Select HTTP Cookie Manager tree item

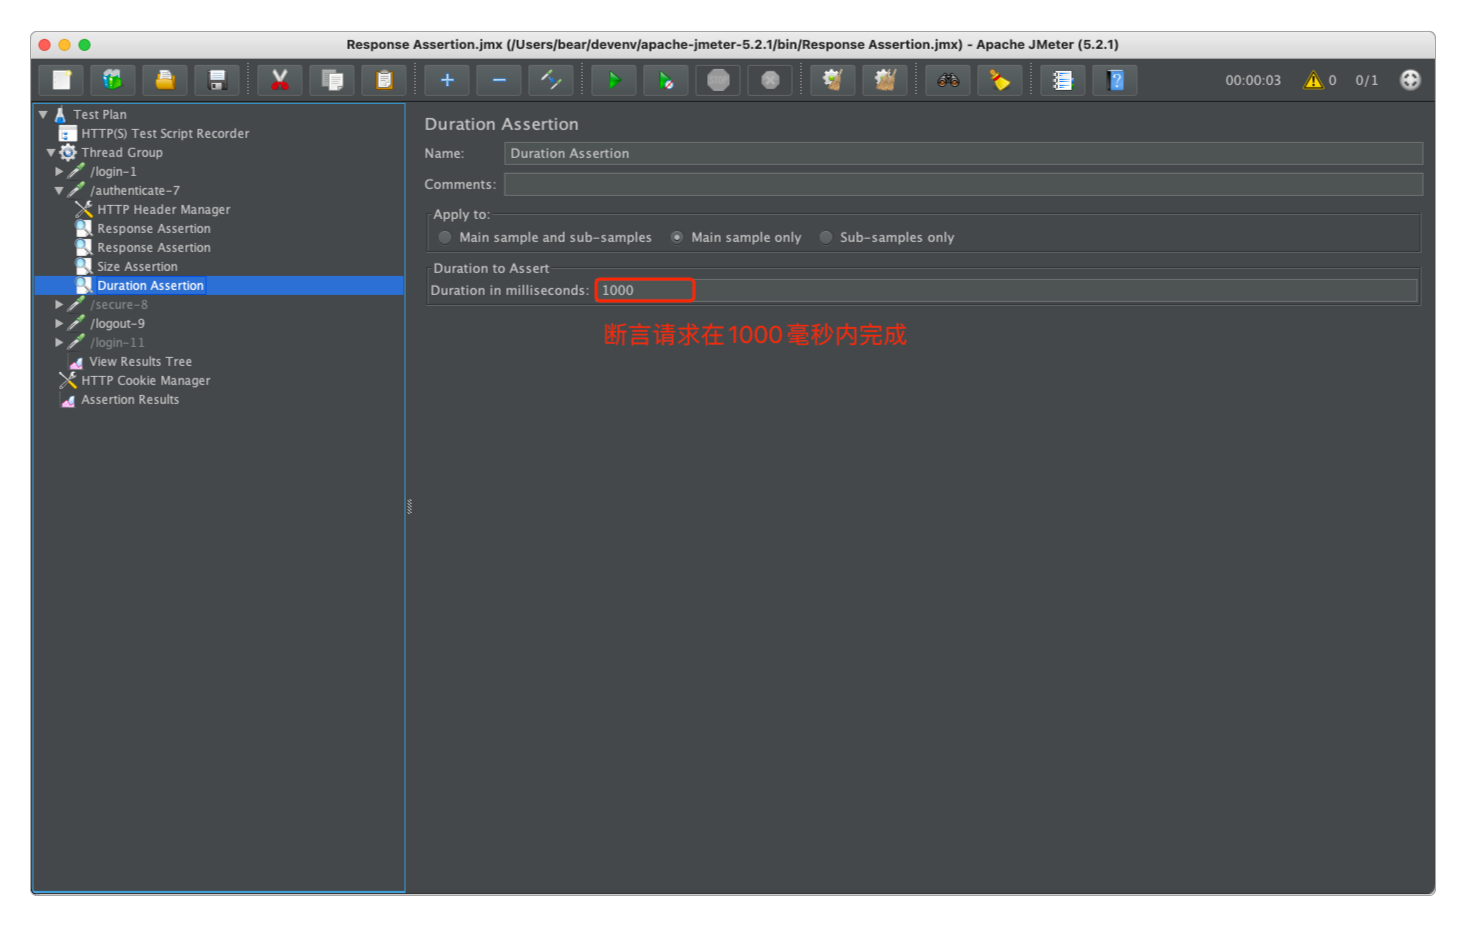pos(146,380)
